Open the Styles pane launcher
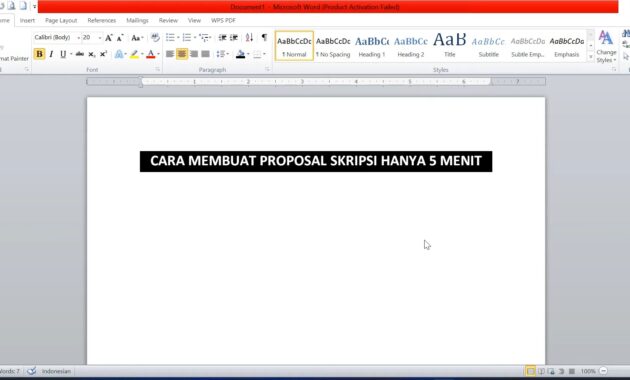This screenshot has width=630, height=380. [x=614, y=69]
